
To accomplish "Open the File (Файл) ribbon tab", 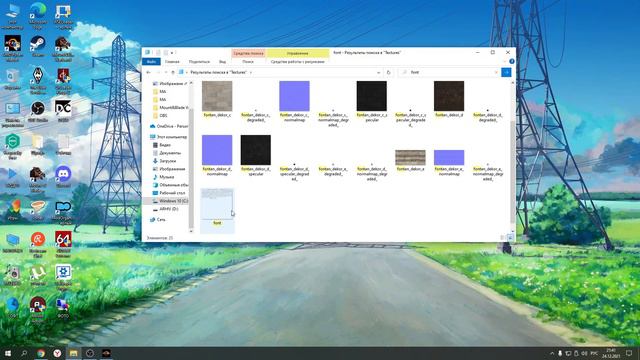I will pyautogui.click(x=151, y=61).
